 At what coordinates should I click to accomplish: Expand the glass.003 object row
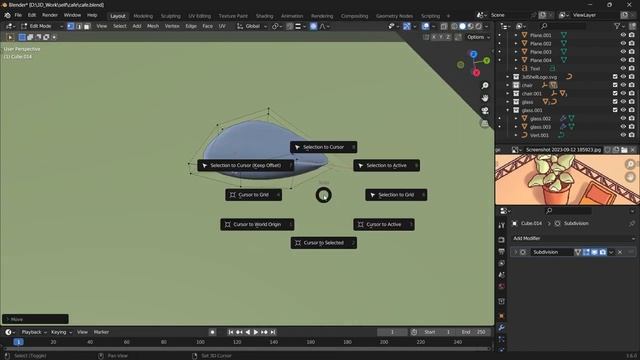coord(516,127)
